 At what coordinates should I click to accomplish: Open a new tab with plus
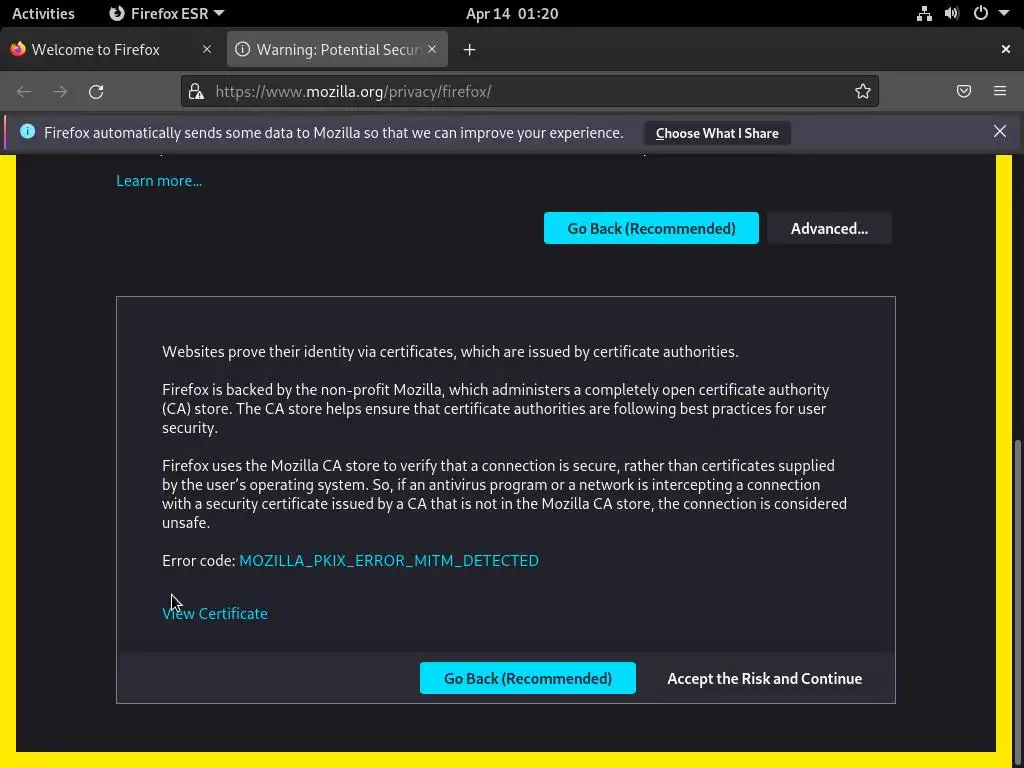[x=470, y=50]
